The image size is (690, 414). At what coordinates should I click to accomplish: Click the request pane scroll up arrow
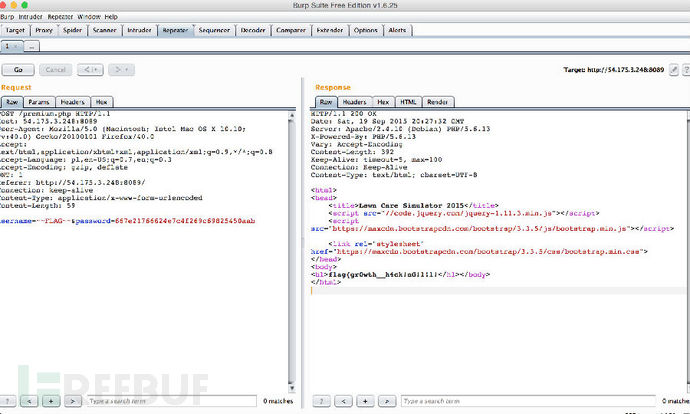point(291,115)
